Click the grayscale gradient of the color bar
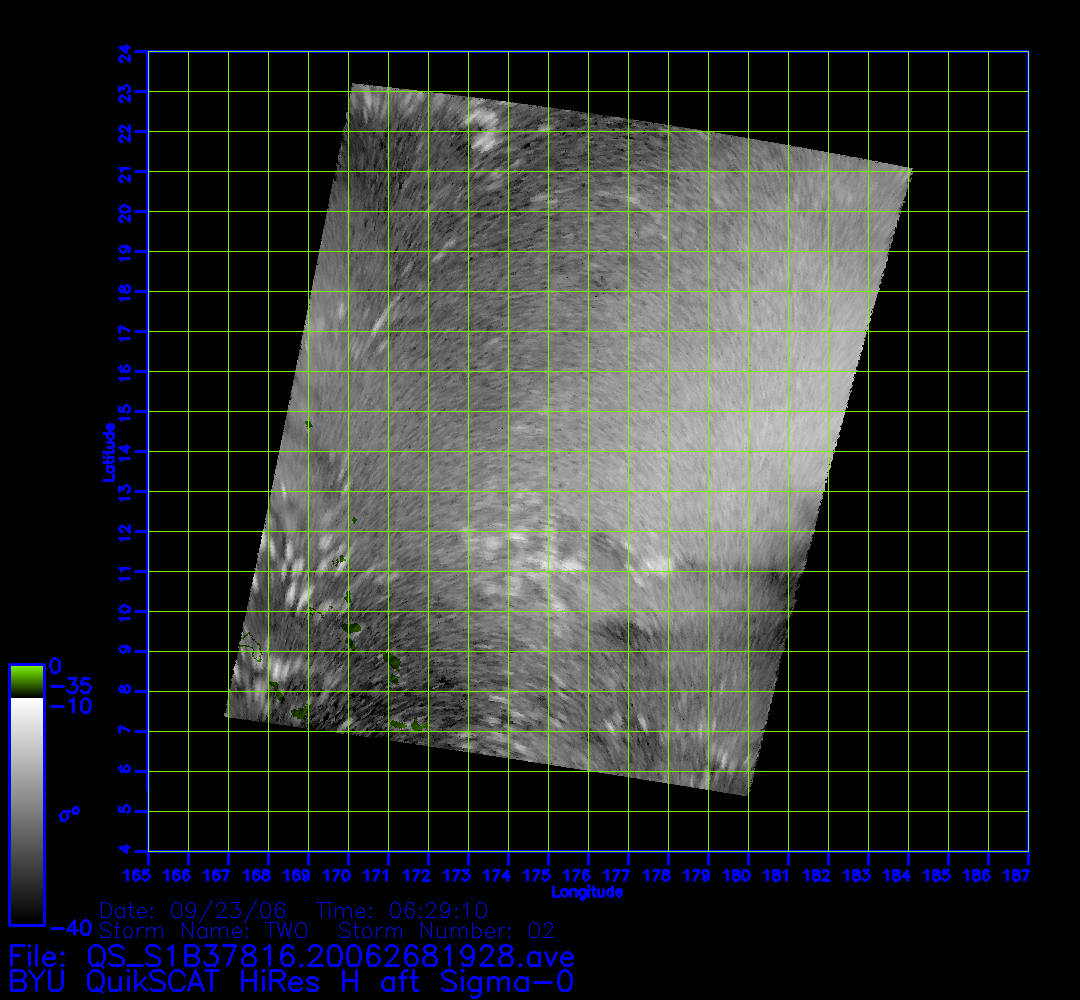This screenshot has width=1080, height=1000. click(x=26, y=810)
